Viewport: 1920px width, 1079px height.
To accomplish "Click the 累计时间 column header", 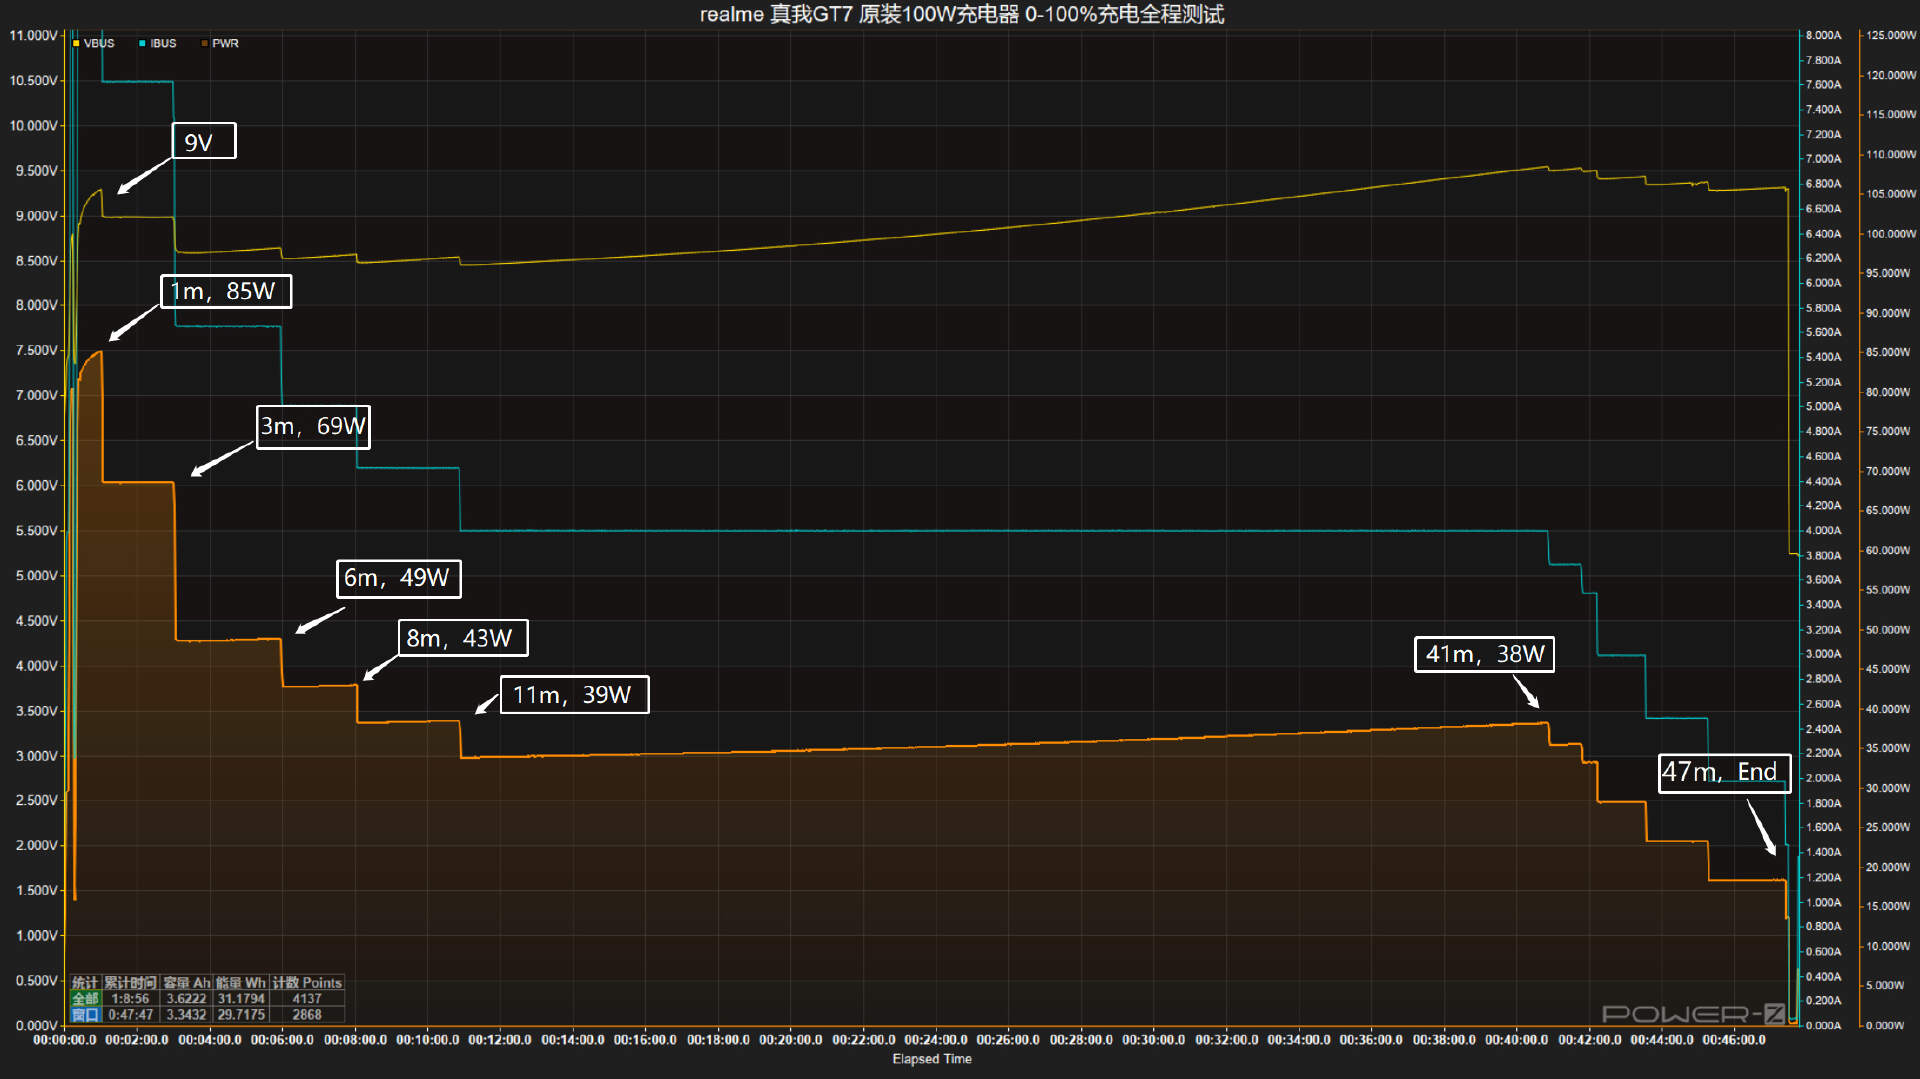I will pos(130,983).
